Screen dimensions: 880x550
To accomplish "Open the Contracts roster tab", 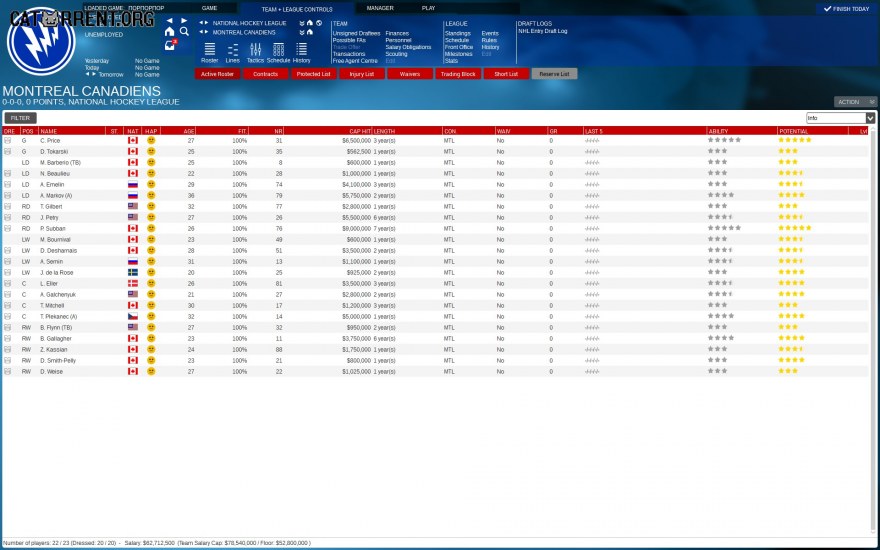I will coord(265,74).
